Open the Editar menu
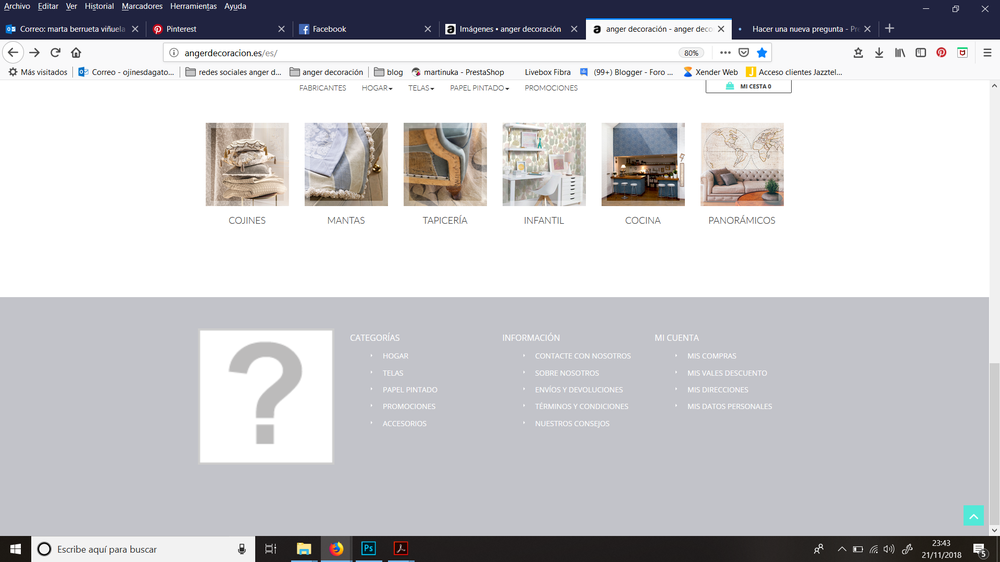This screenshot has height=562, width=1000. point(48,6)
